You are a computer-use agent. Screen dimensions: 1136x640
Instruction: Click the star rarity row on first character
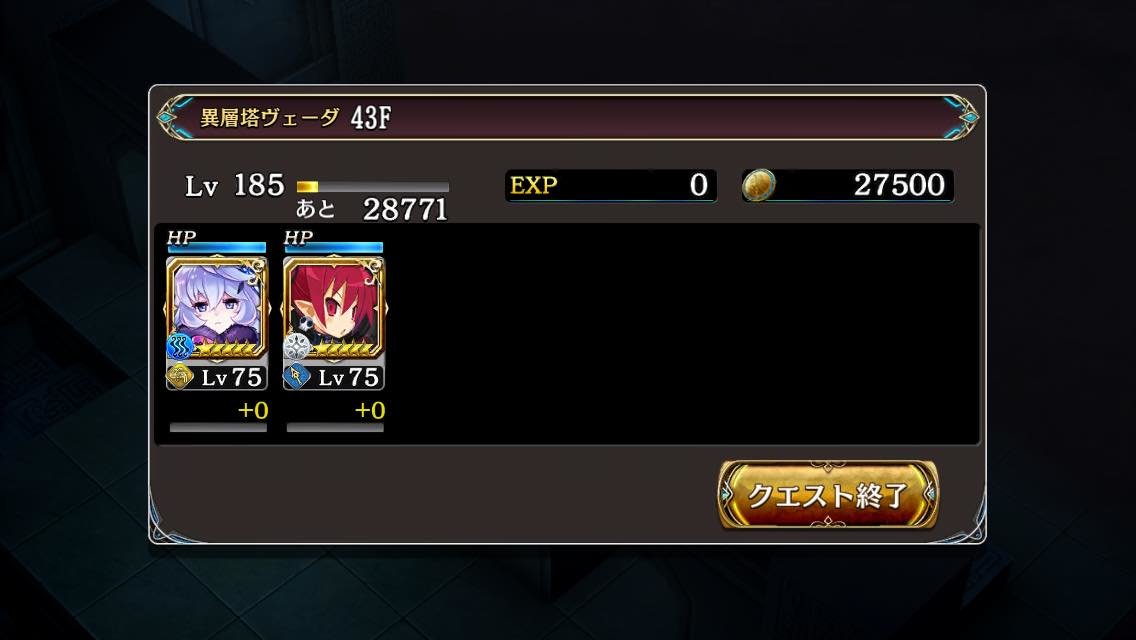pyautogui.click(x=225, y=350)
